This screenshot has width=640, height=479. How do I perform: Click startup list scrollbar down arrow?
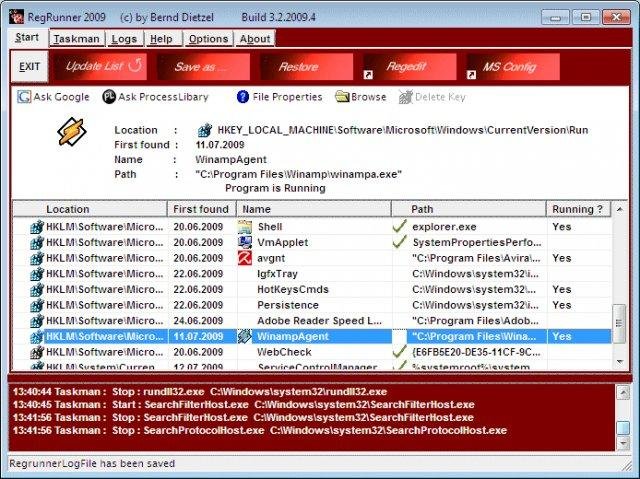tap(620, 361)
